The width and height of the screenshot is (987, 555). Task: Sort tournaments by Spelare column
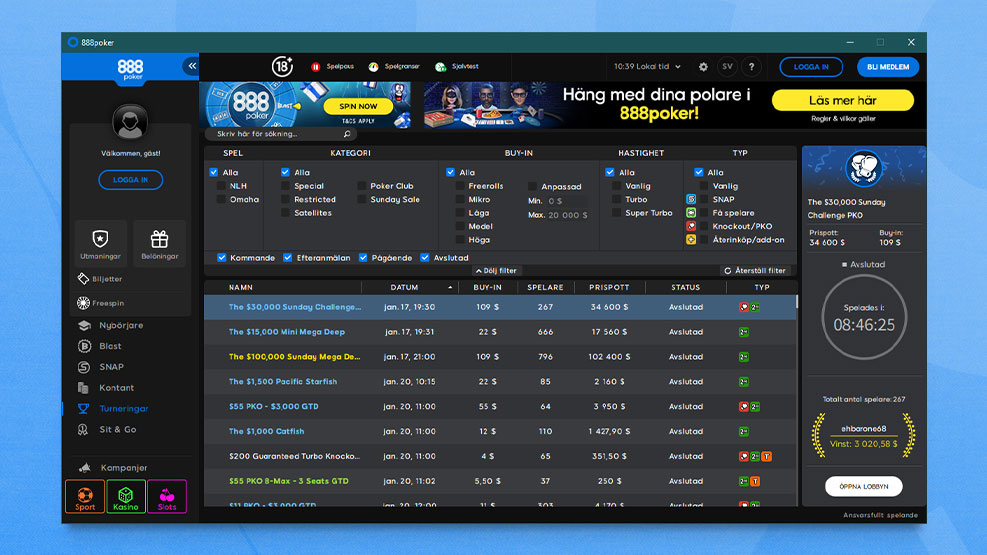(x=545, y=287)
